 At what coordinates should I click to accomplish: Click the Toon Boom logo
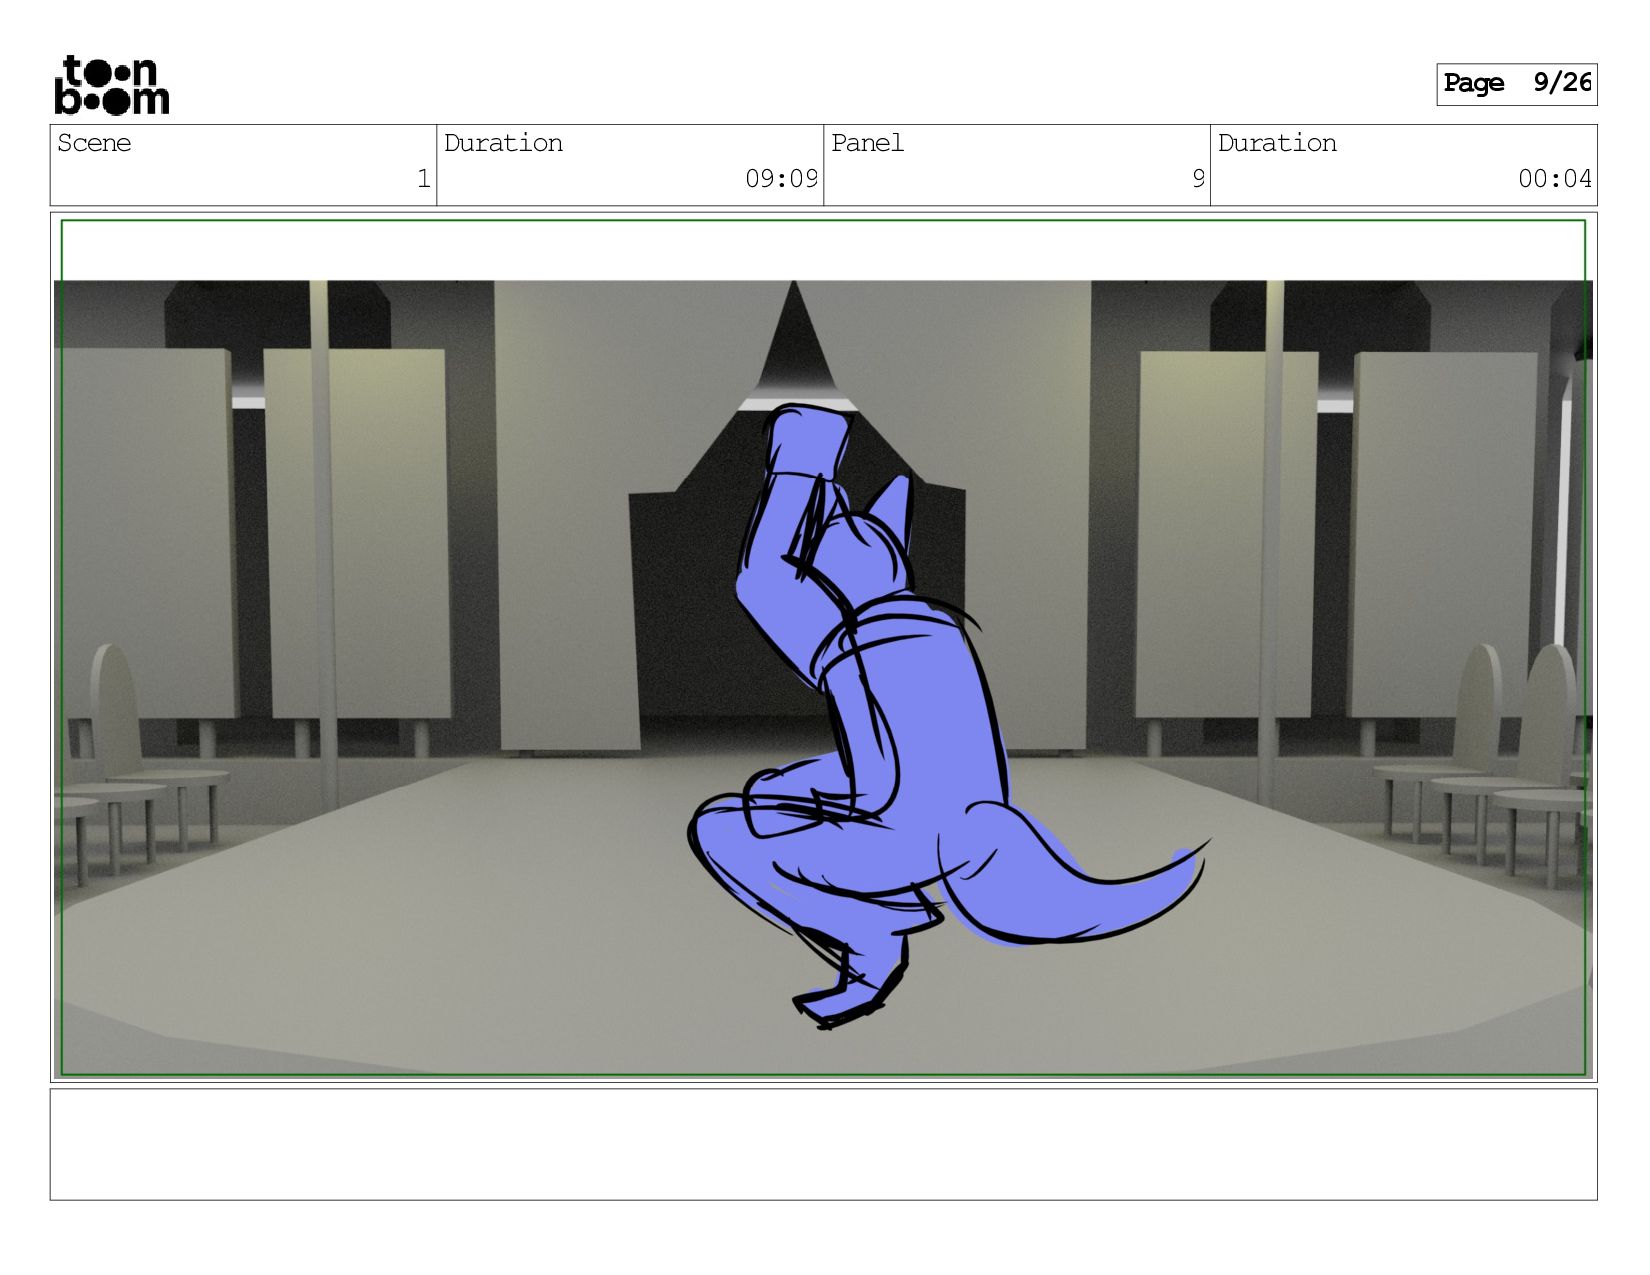coord(111,85)
